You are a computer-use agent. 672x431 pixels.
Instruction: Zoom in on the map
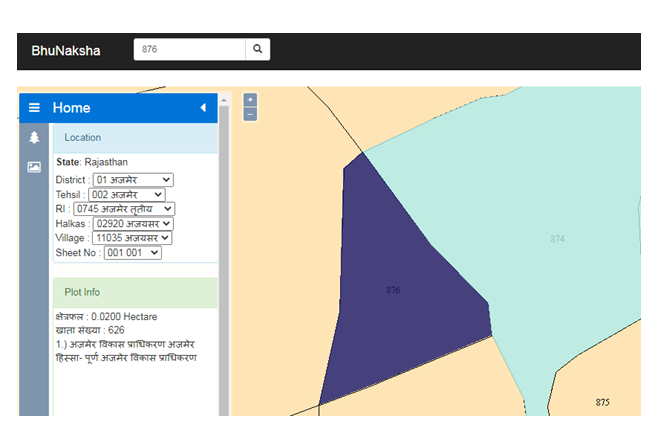pos(250,100)
